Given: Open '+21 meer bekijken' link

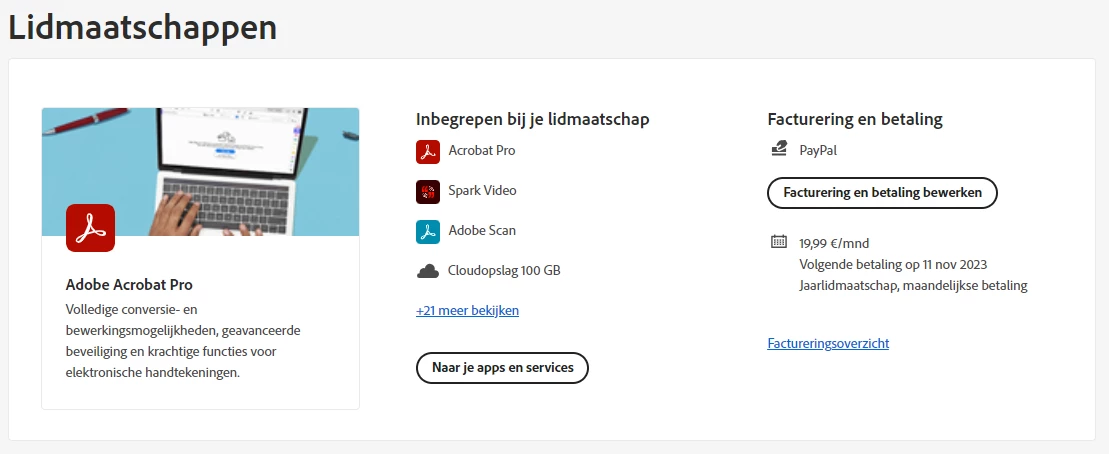Looking at the screenshot, I should [468, 310].
